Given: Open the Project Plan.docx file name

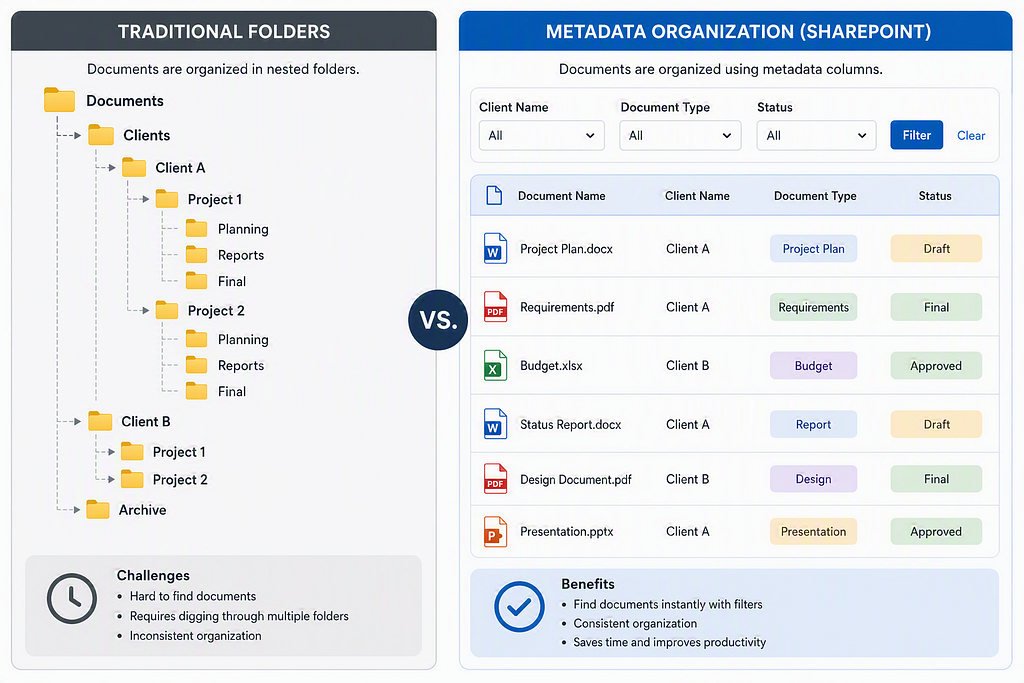Looking at the screenshot, I should 566,249.
